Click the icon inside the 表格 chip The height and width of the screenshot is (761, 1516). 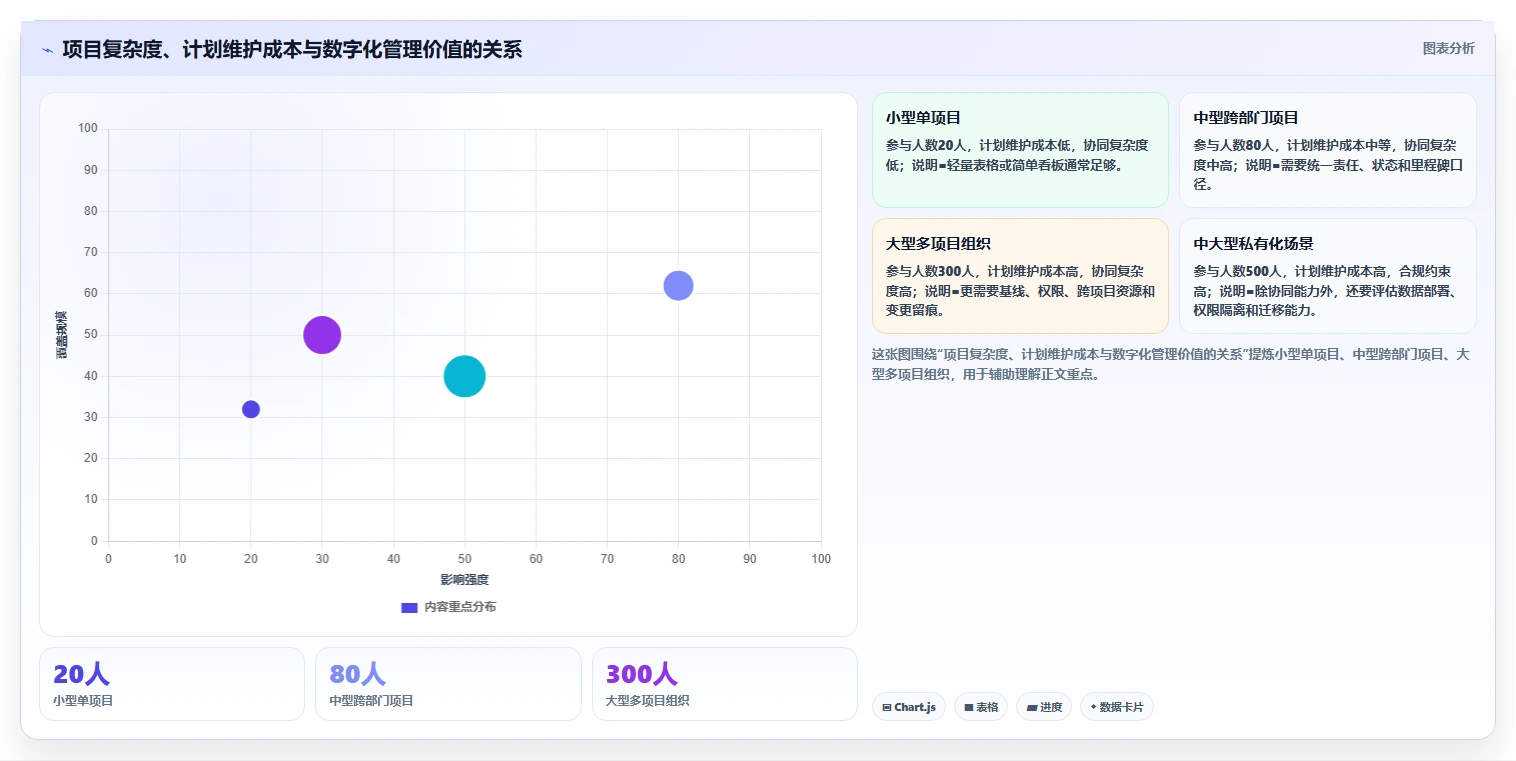[x=969, y=708]
